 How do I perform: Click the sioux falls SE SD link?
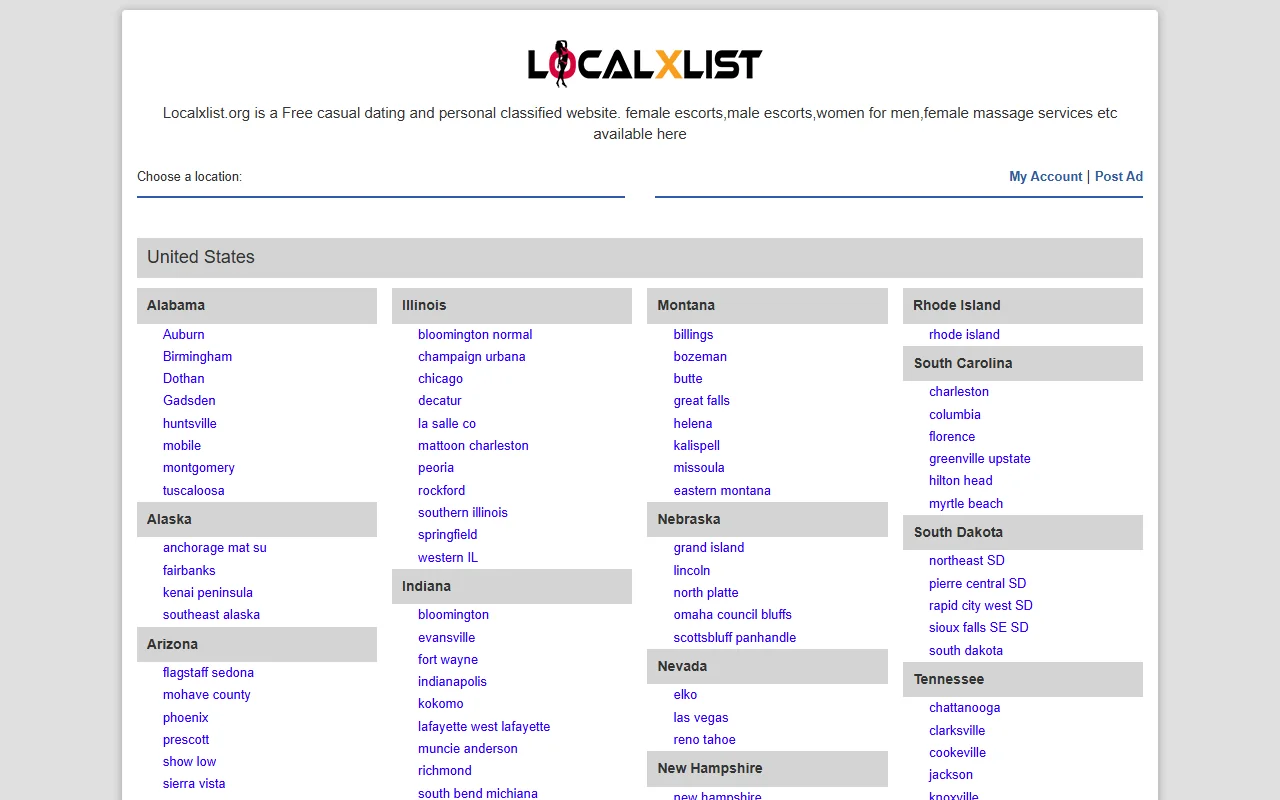click(978, 627)
